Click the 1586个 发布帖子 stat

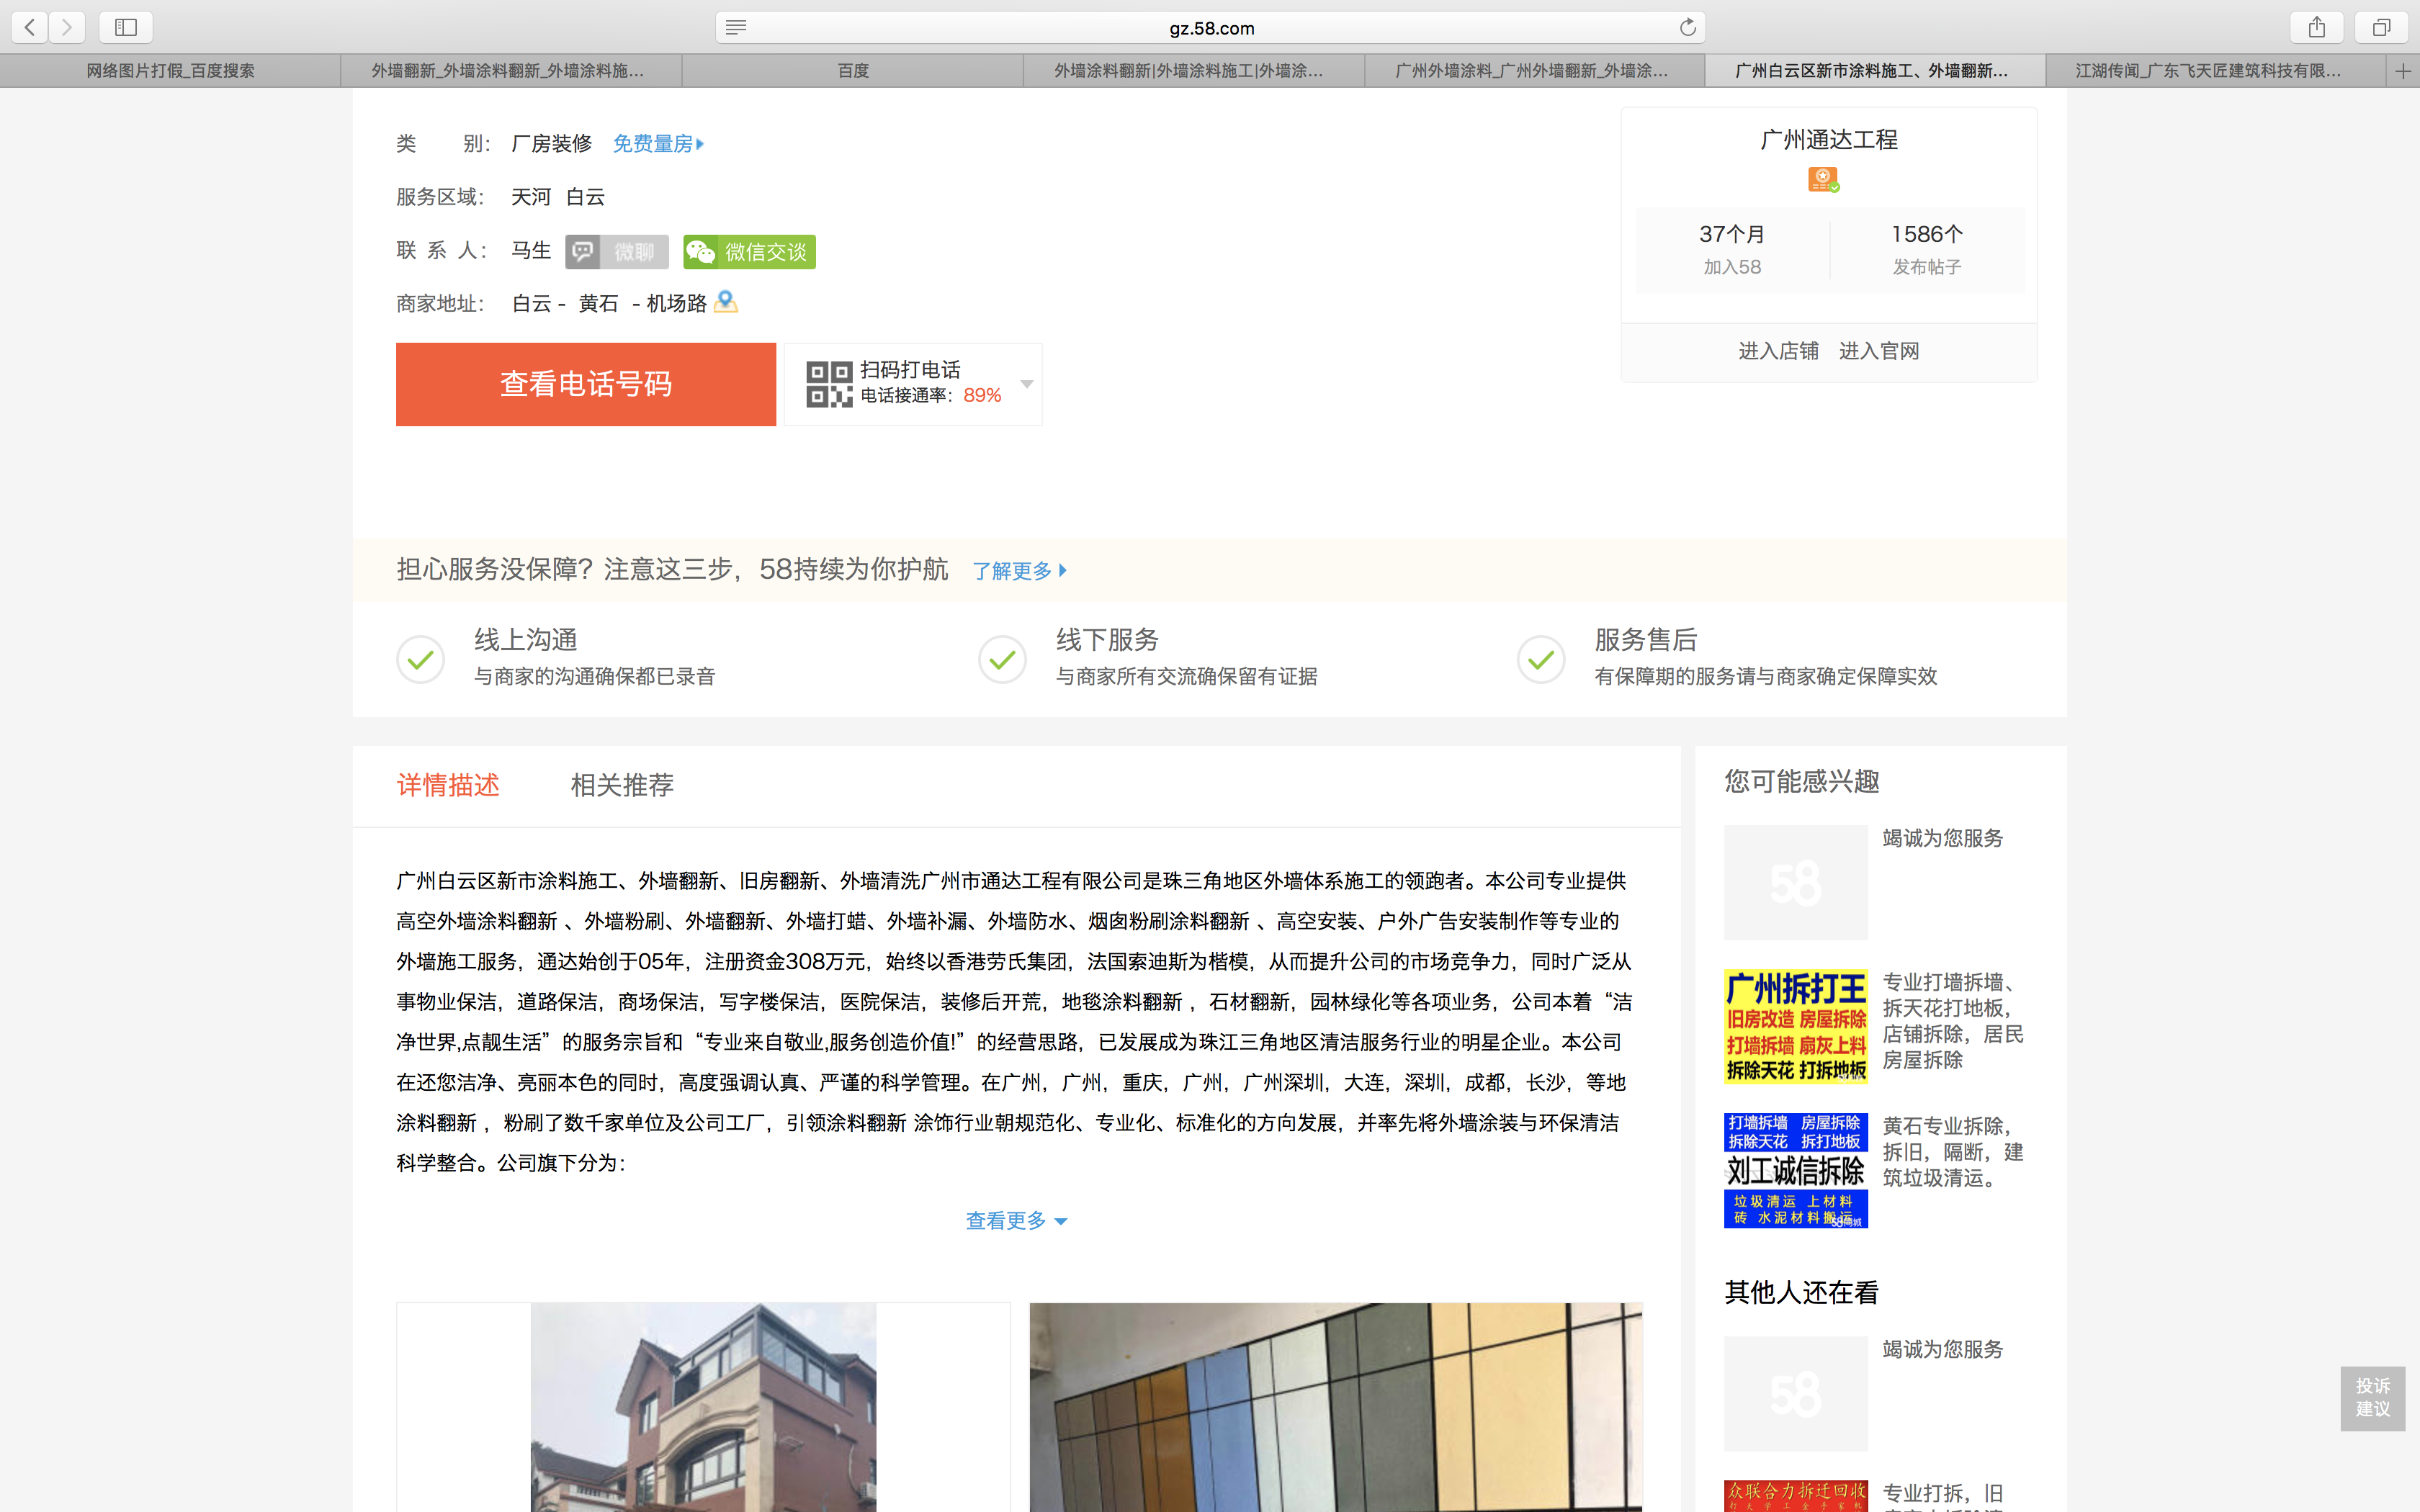(1927, 249)
